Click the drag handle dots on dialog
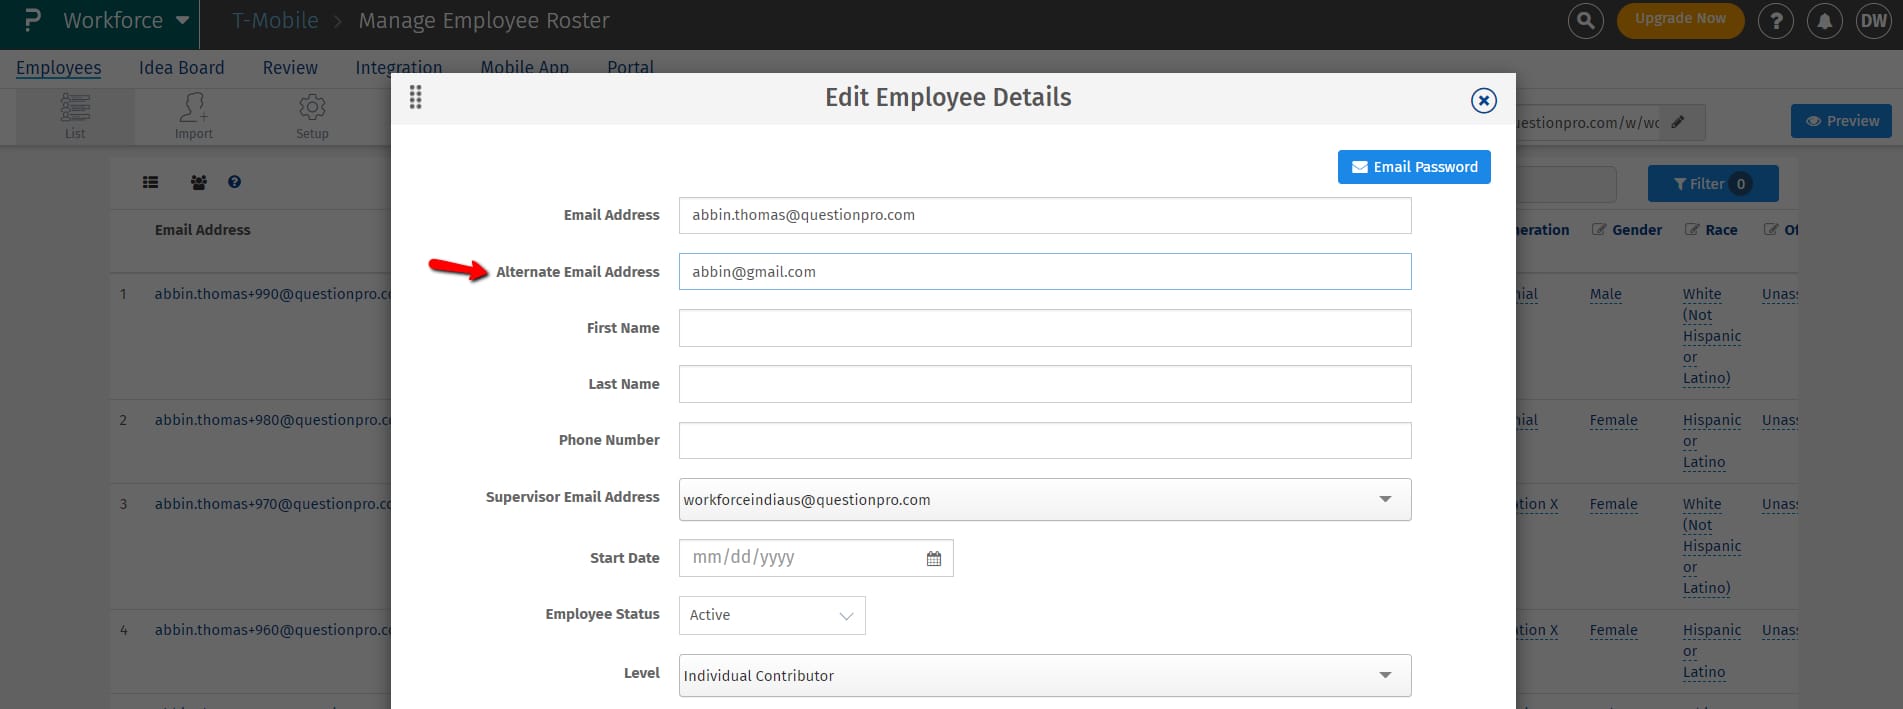1903x709 pixels. [x=416, y=98]
